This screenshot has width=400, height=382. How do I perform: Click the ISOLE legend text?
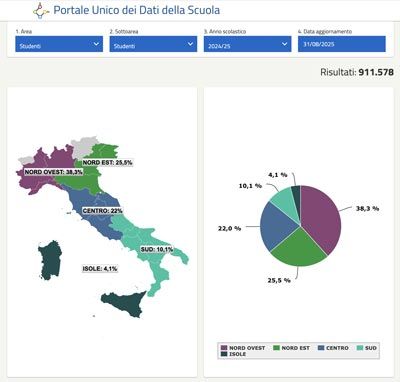pyautogui.click(x=237, y=354)
